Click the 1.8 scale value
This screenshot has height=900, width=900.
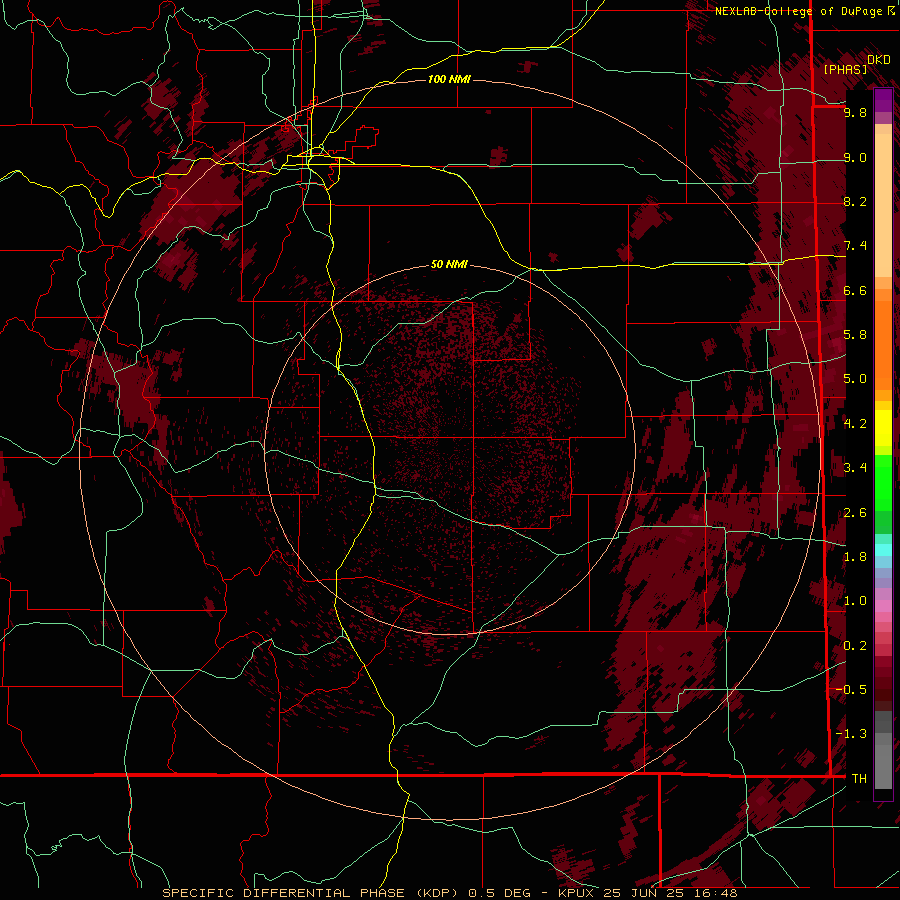(x=855, y=557)
